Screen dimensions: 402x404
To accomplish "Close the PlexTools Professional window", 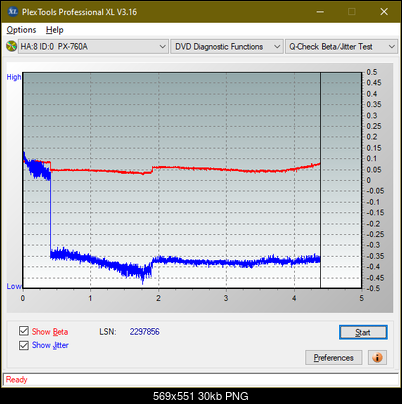I will click(384, 12).
